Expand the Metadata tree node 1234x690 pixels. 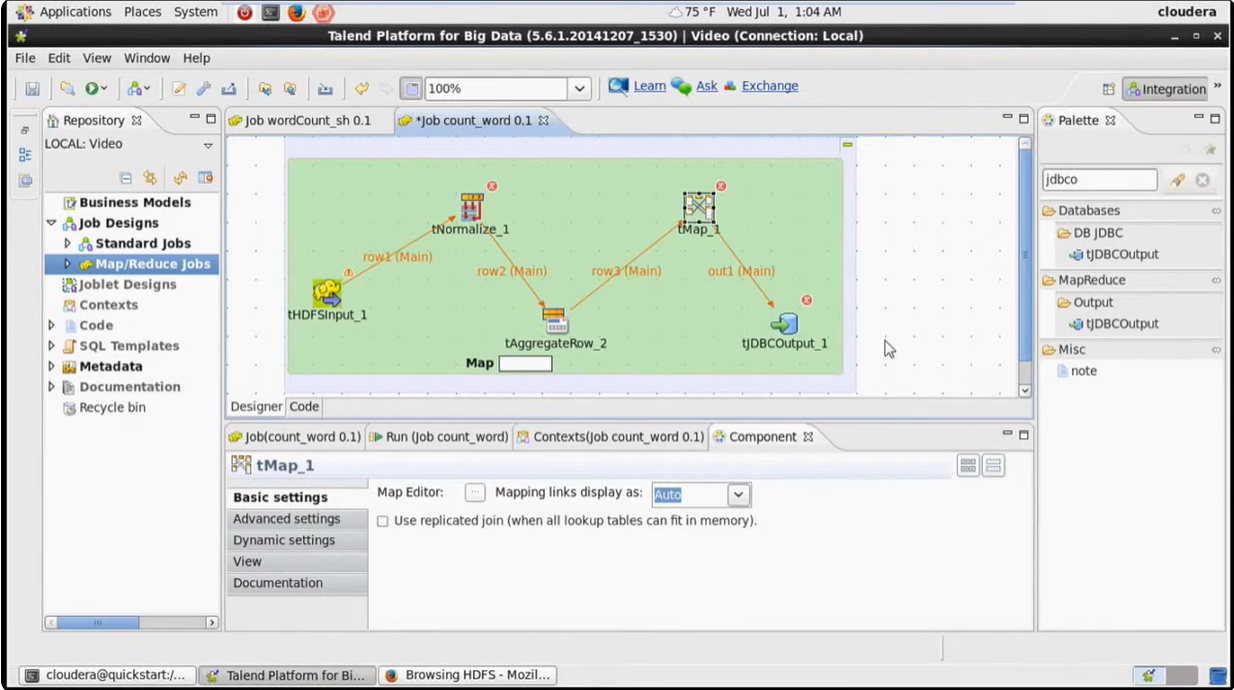(51, 366)
